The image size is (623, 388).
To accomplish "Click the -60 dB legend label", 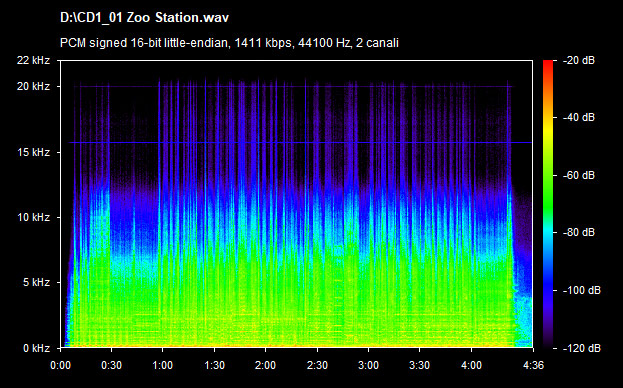I will [578, 175].
